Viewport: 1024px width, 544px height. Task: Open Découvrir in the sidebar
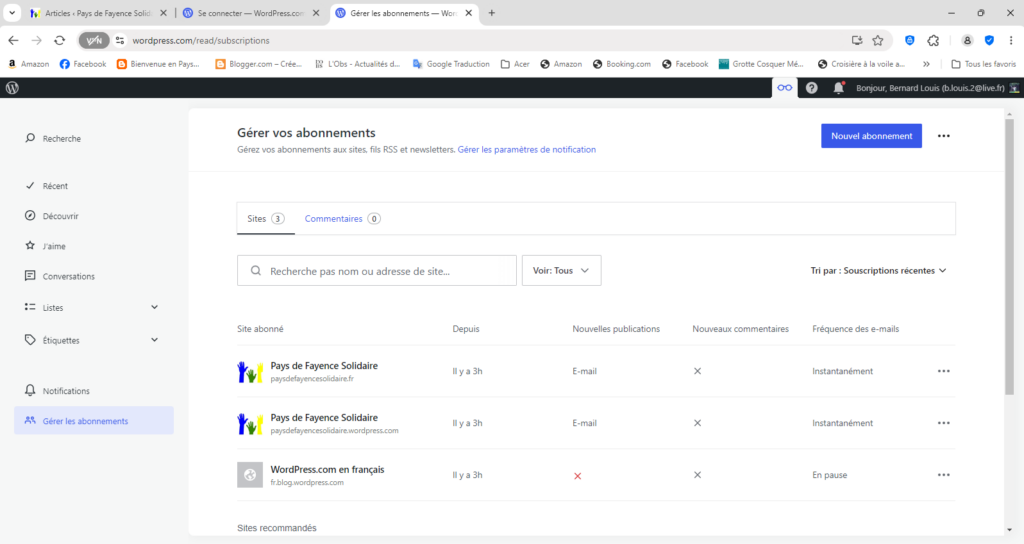pyautogui.click(x=60, y=216)
